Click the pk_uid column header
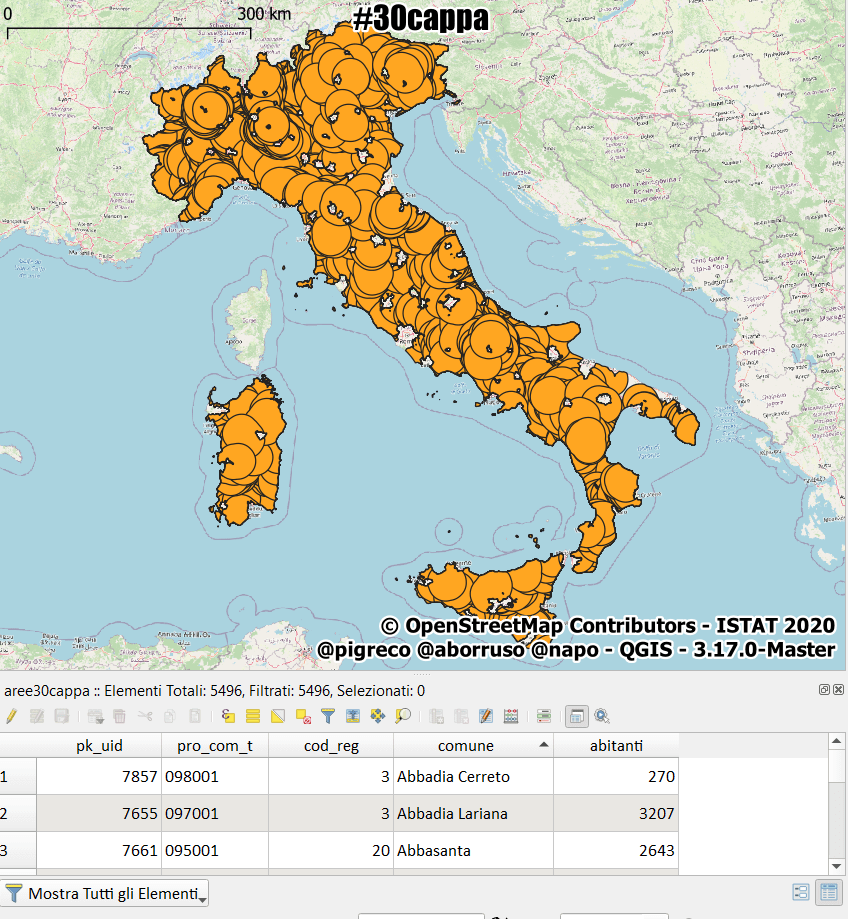 [x=99, y=745]
